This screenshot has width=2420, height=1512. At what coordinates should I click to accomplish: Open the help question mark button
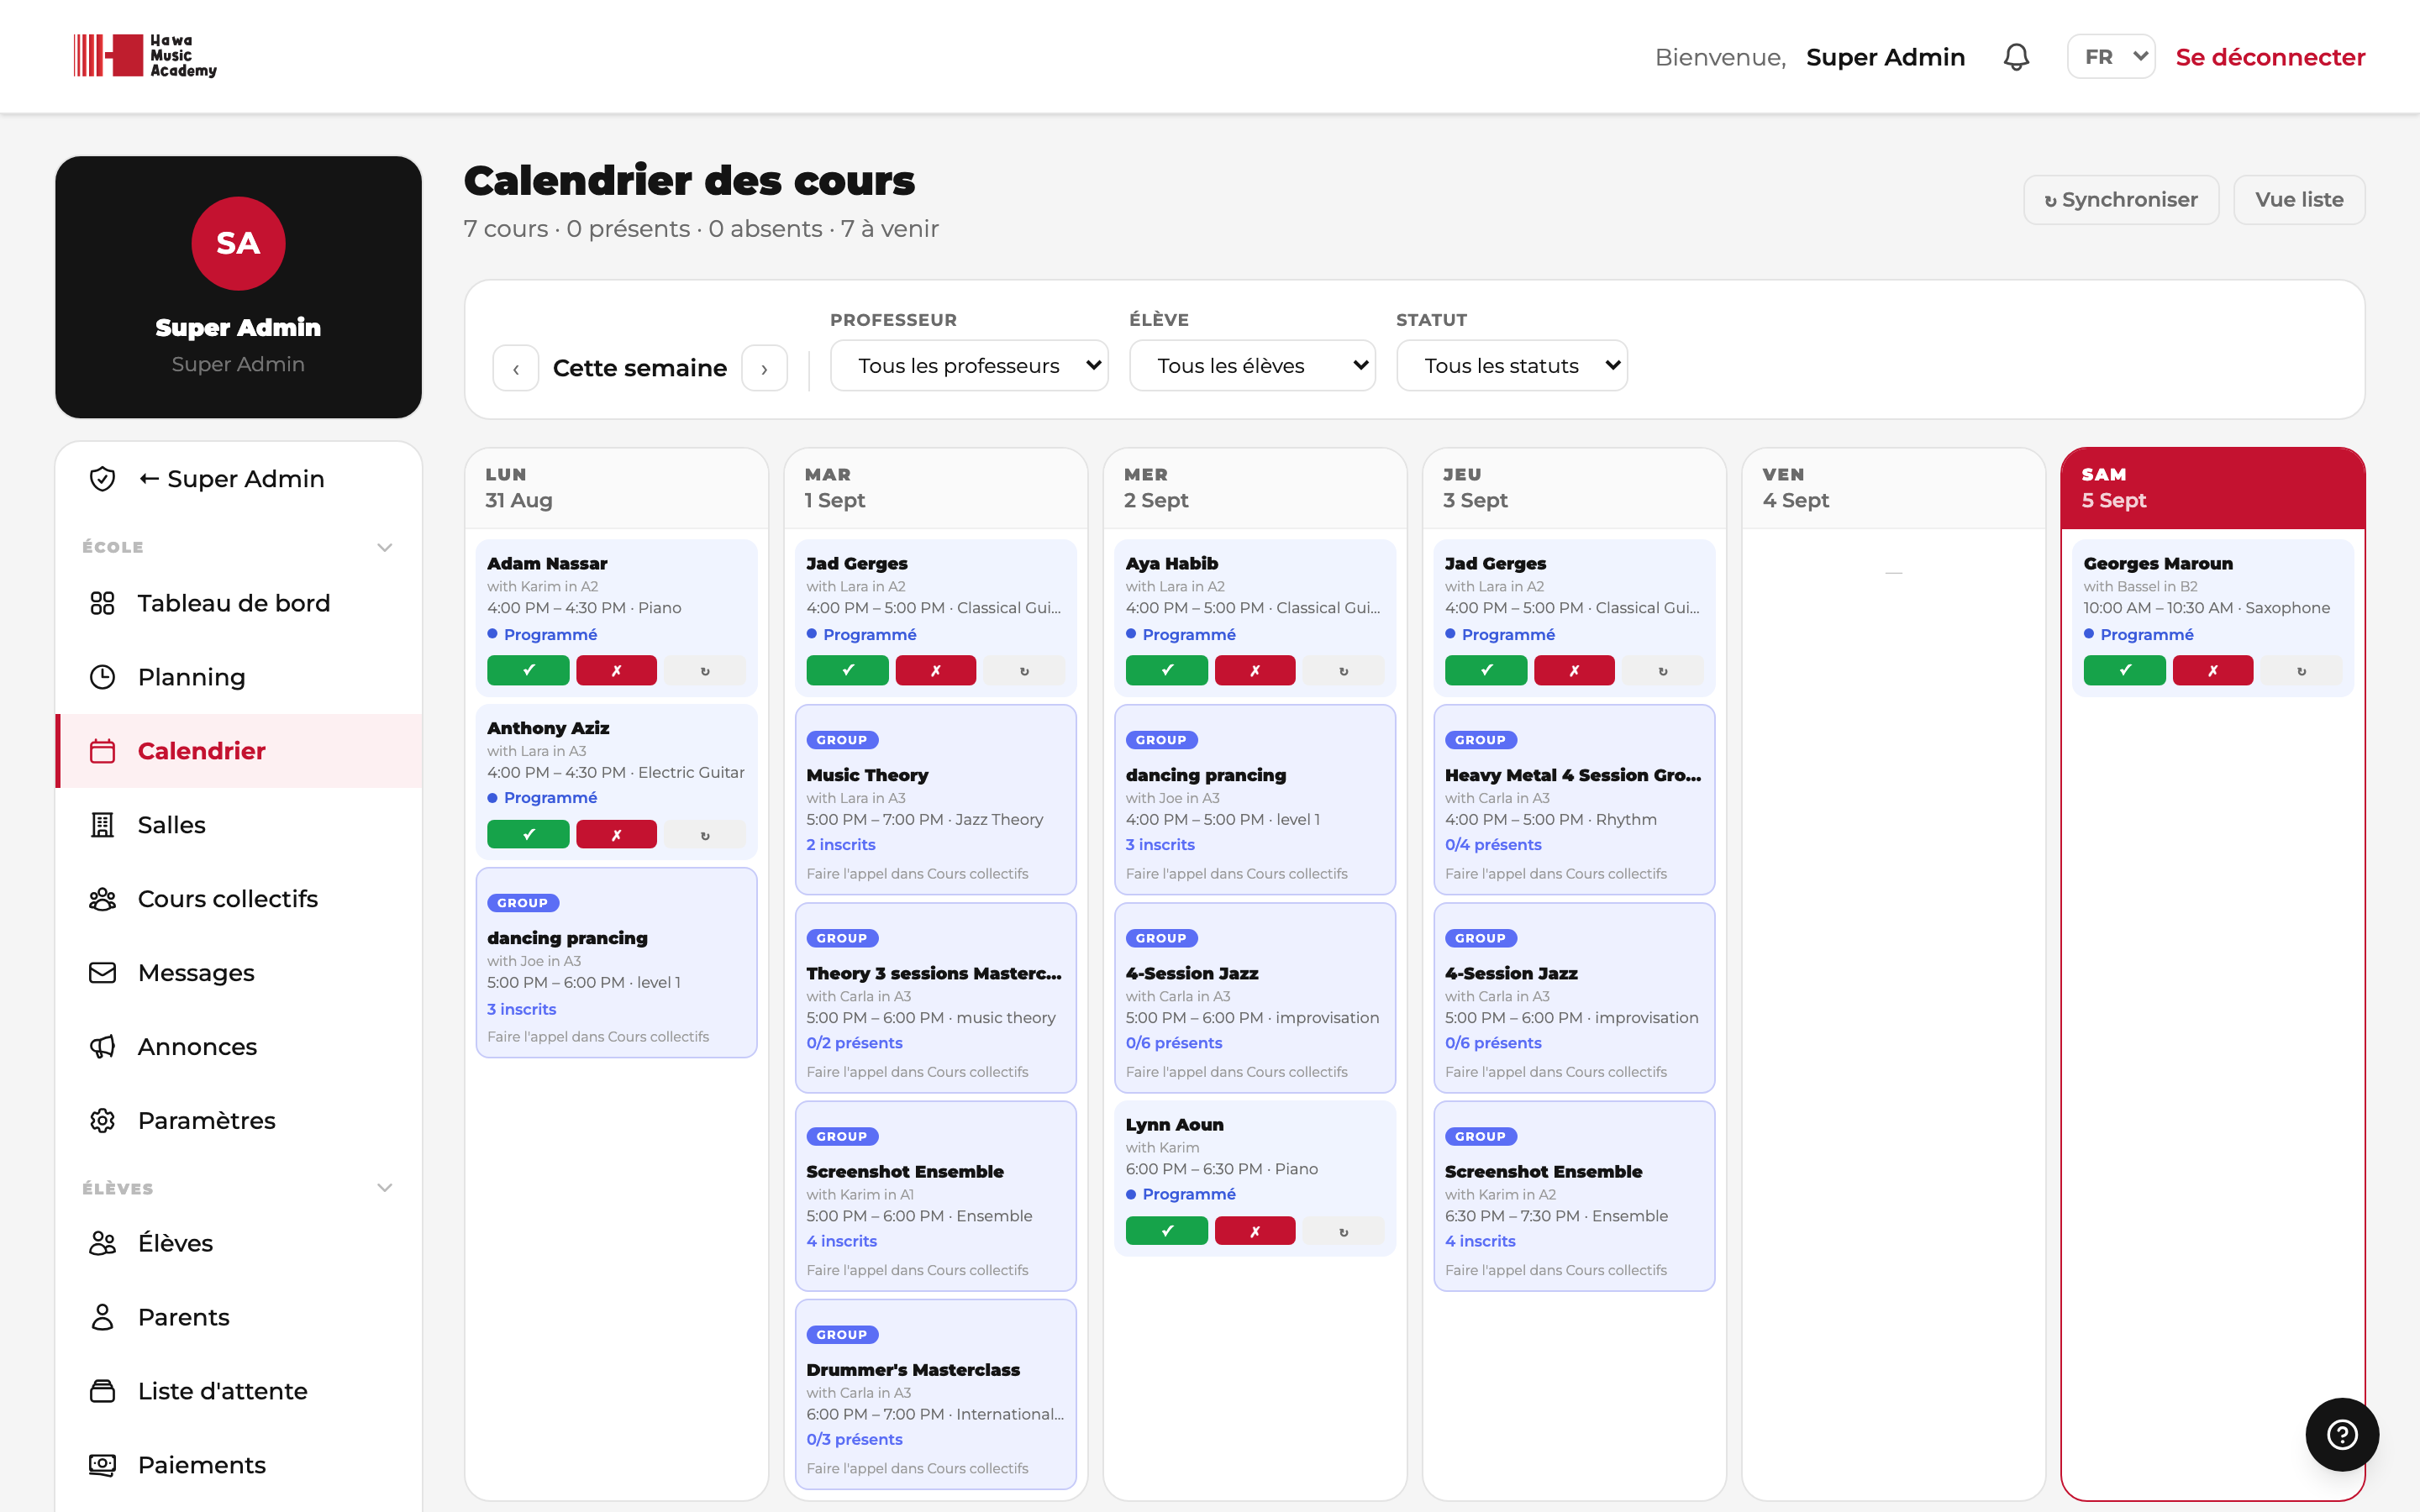point(2342,1434)
